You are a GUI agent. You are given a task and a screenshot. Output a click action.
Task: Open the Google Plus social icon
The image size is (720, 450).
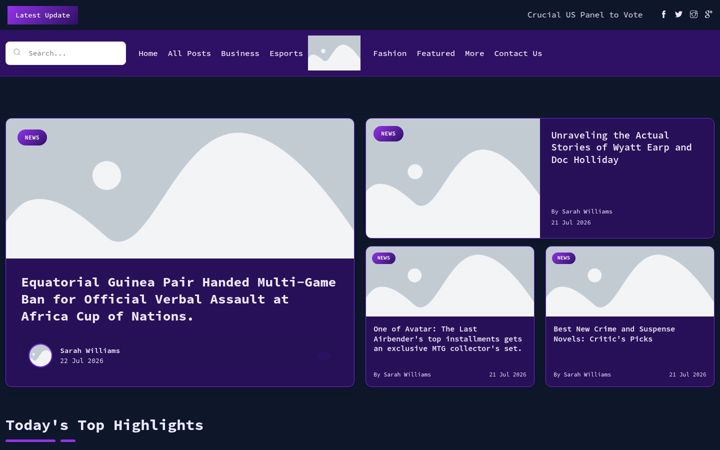(x=709, y=15)
